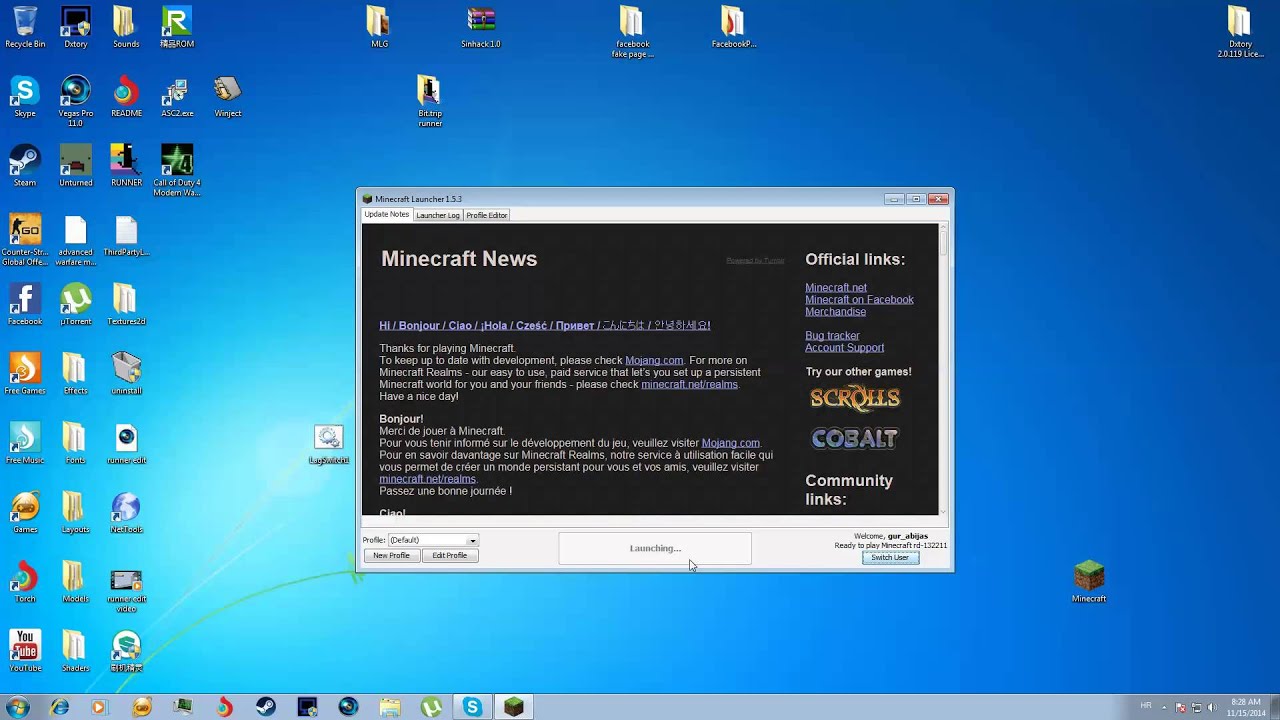Select the Unturned desktop icon

click(x=75, y=166)
